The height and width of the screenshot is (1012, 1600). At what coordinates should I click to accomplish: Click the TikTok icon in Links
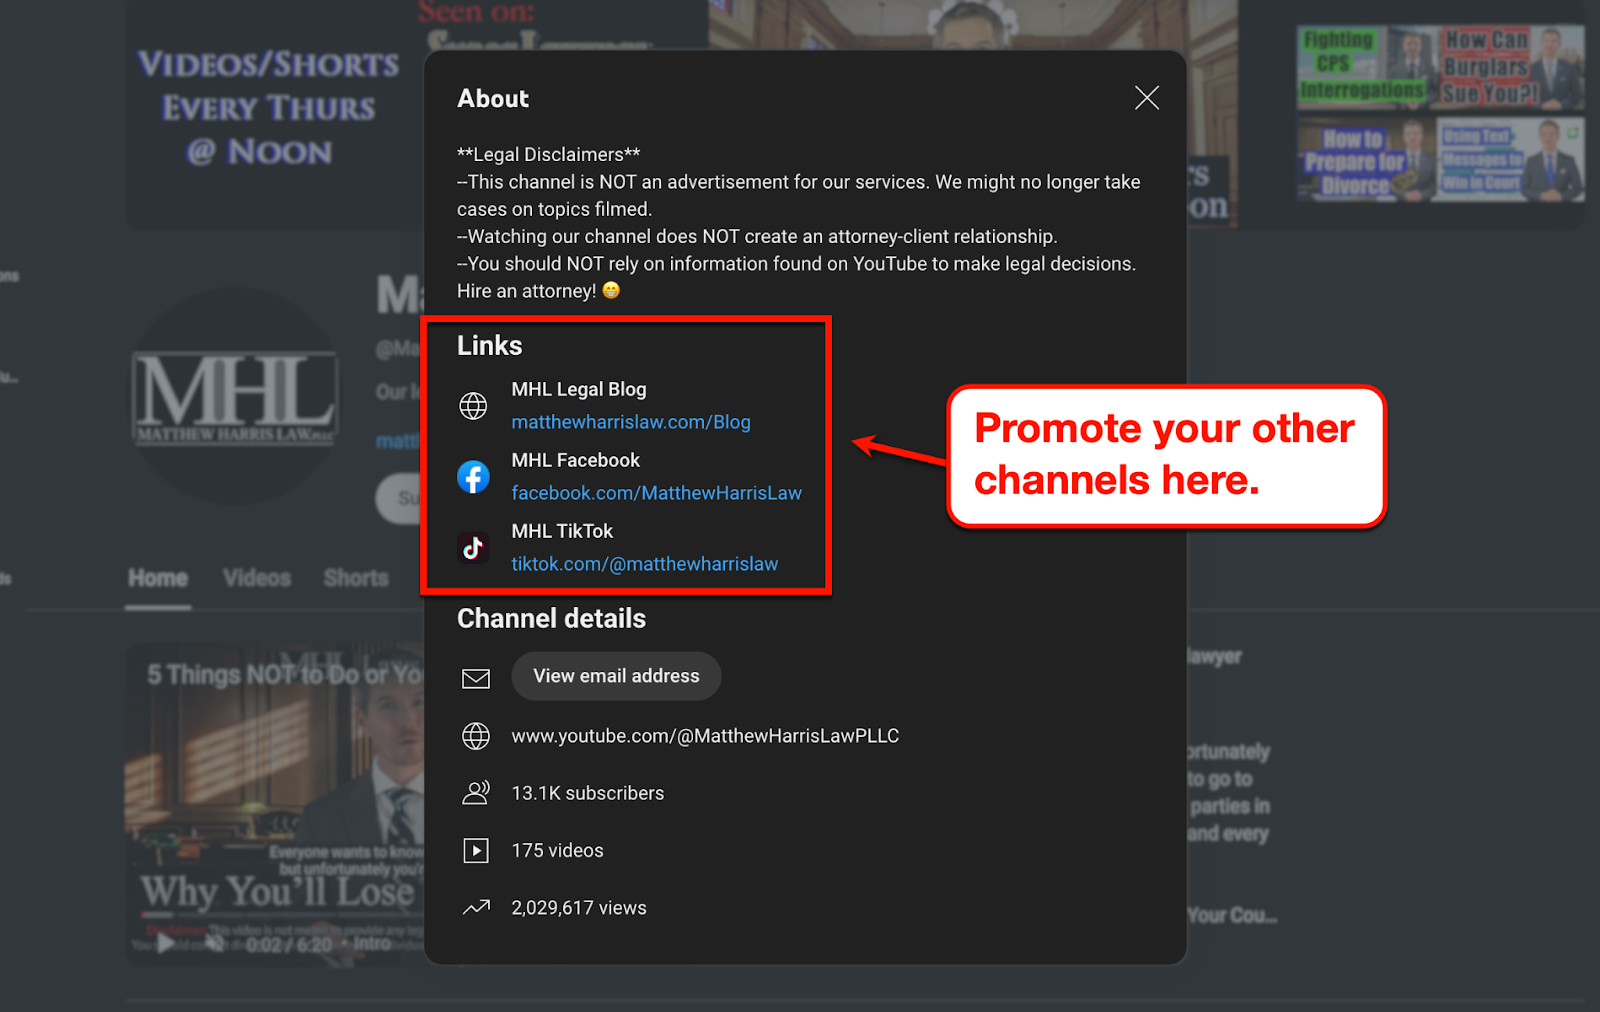[473, 548]
